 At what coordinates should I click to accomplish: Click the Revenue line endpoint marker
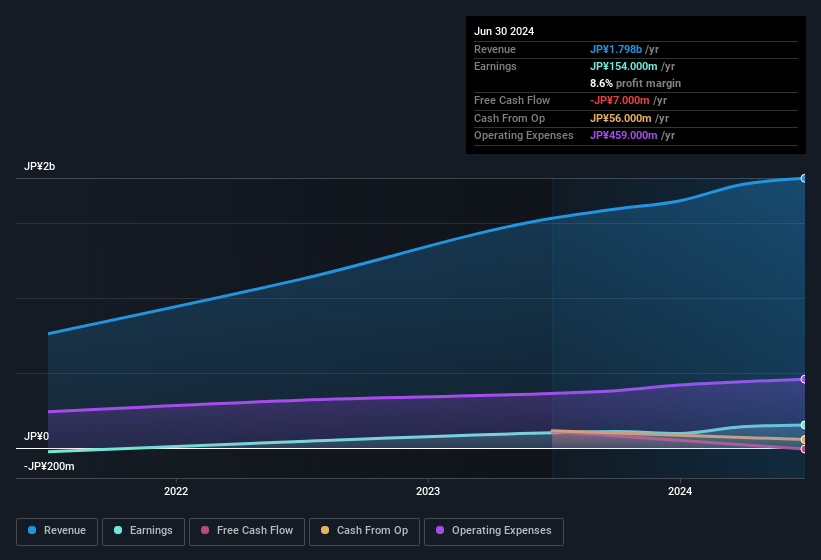pos(803,178)
